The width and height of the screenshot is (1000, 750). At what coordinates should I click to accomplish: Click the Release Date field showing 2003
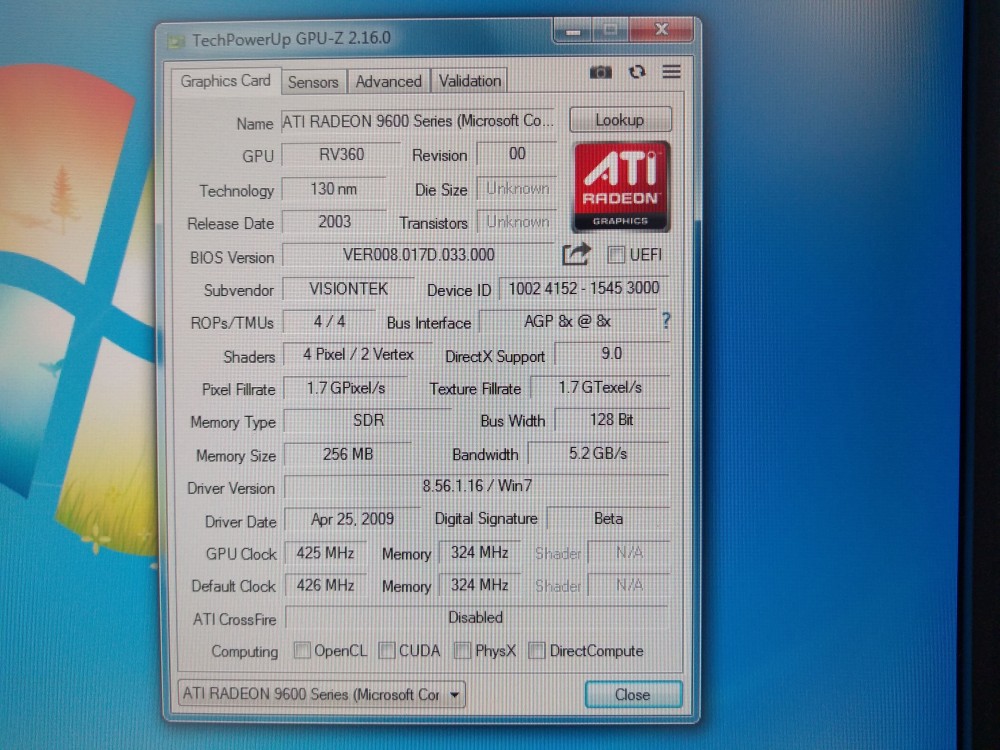[334, 222]
